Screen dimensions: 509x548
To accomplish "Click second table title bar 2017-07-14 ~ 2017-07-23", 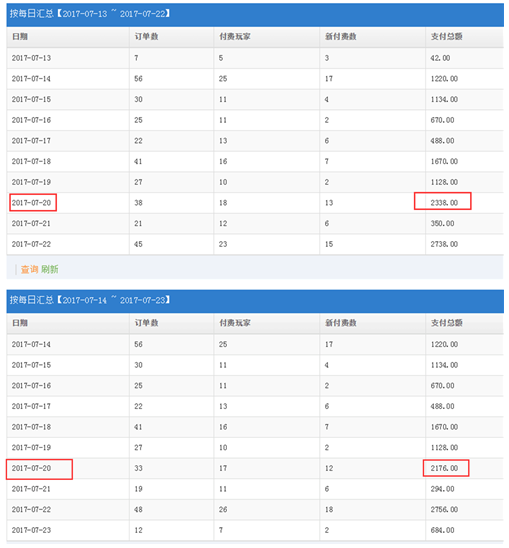I will (255, 301).
